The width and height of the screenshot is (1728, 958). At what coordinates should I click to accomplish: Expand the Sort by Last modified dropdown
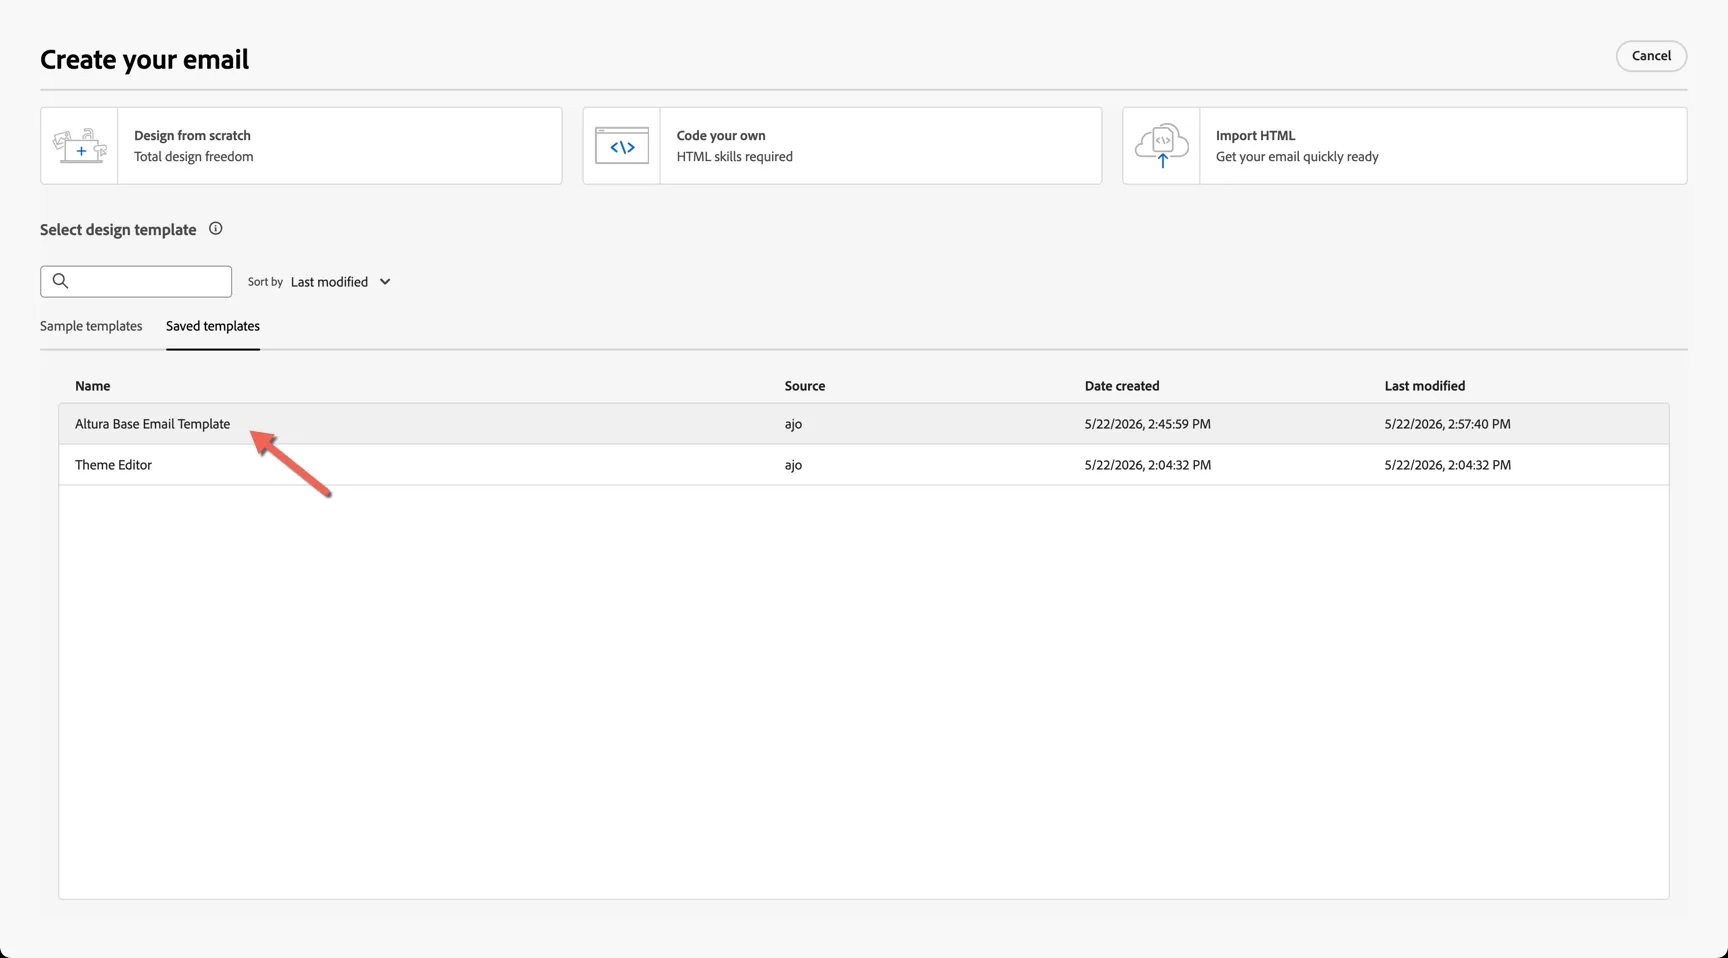tap(341, 282)
